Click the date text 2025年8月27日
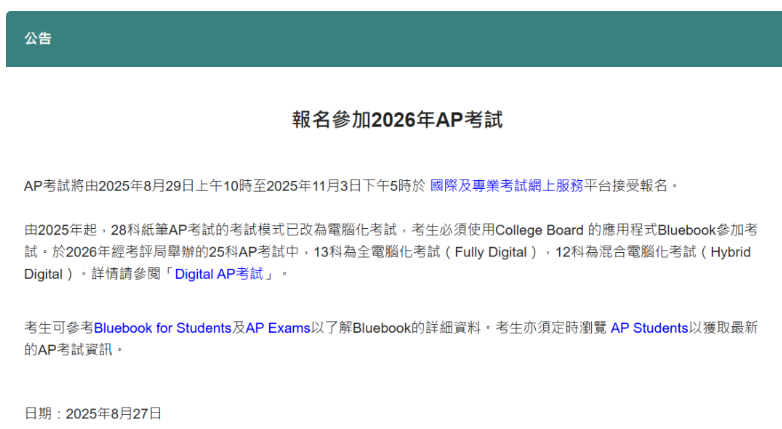Viewport: 782px width, 429px height. point(113,412)
